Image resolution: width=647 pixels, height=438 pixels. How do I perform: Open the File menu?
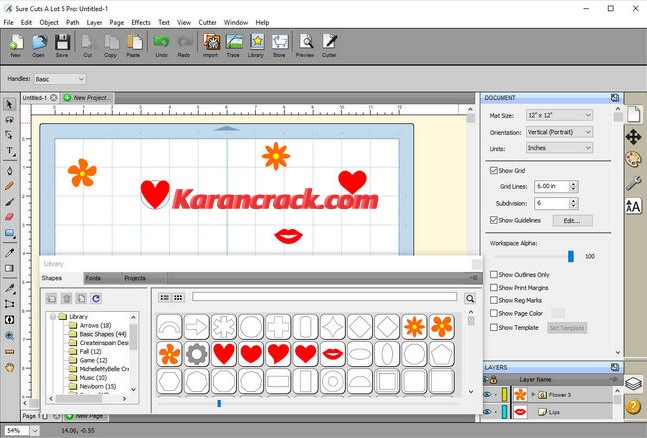tap(9, 22)
